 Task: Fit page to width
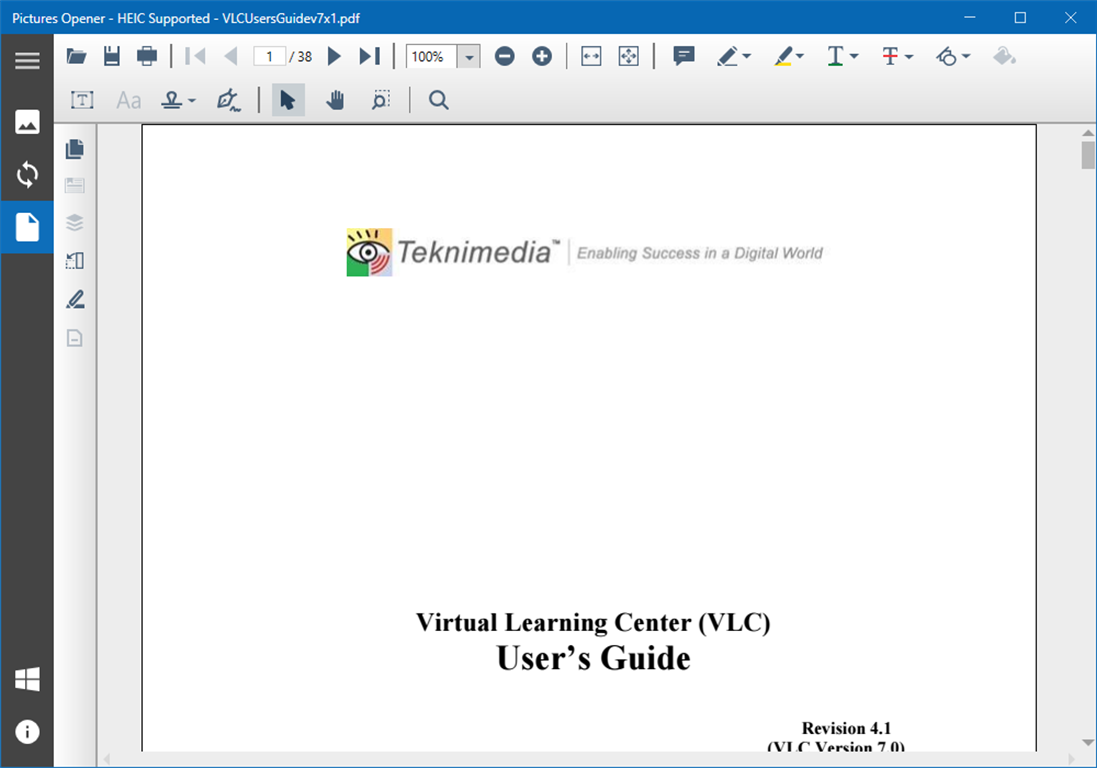[591, 56]
